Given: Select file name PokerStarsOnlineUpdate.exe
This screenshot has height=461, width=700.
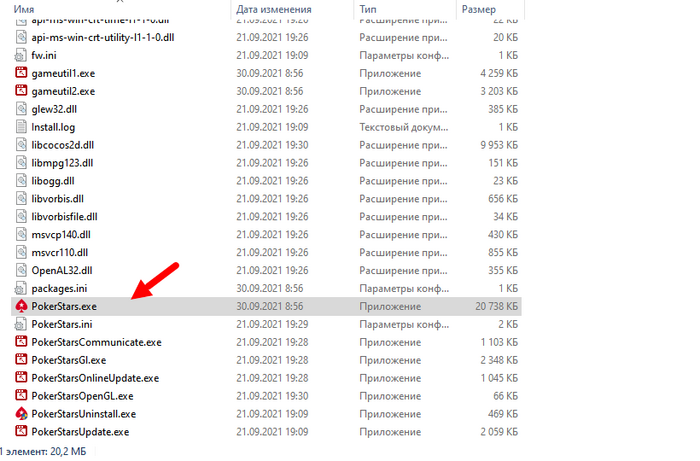Looking at the screenshot, I should click(95, 378).
